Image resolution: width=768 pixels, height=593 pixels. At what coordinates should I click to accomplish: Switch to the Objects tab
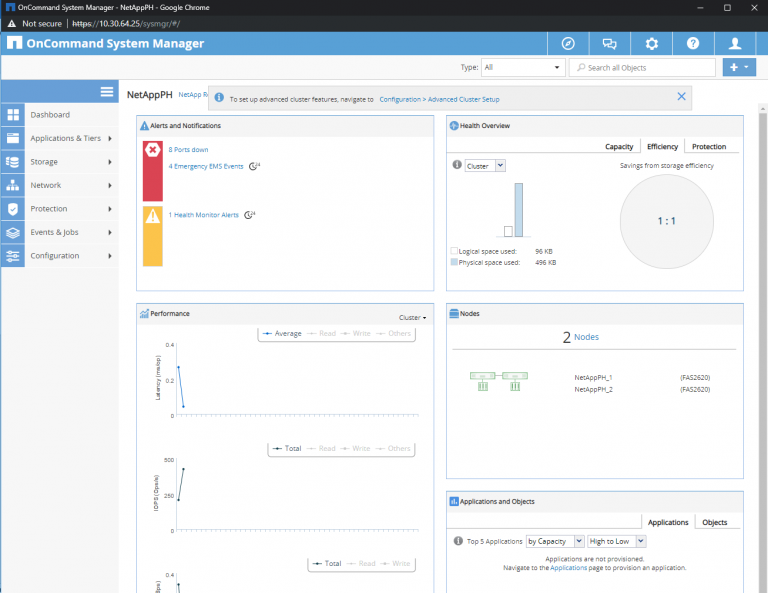pos(715,522)
